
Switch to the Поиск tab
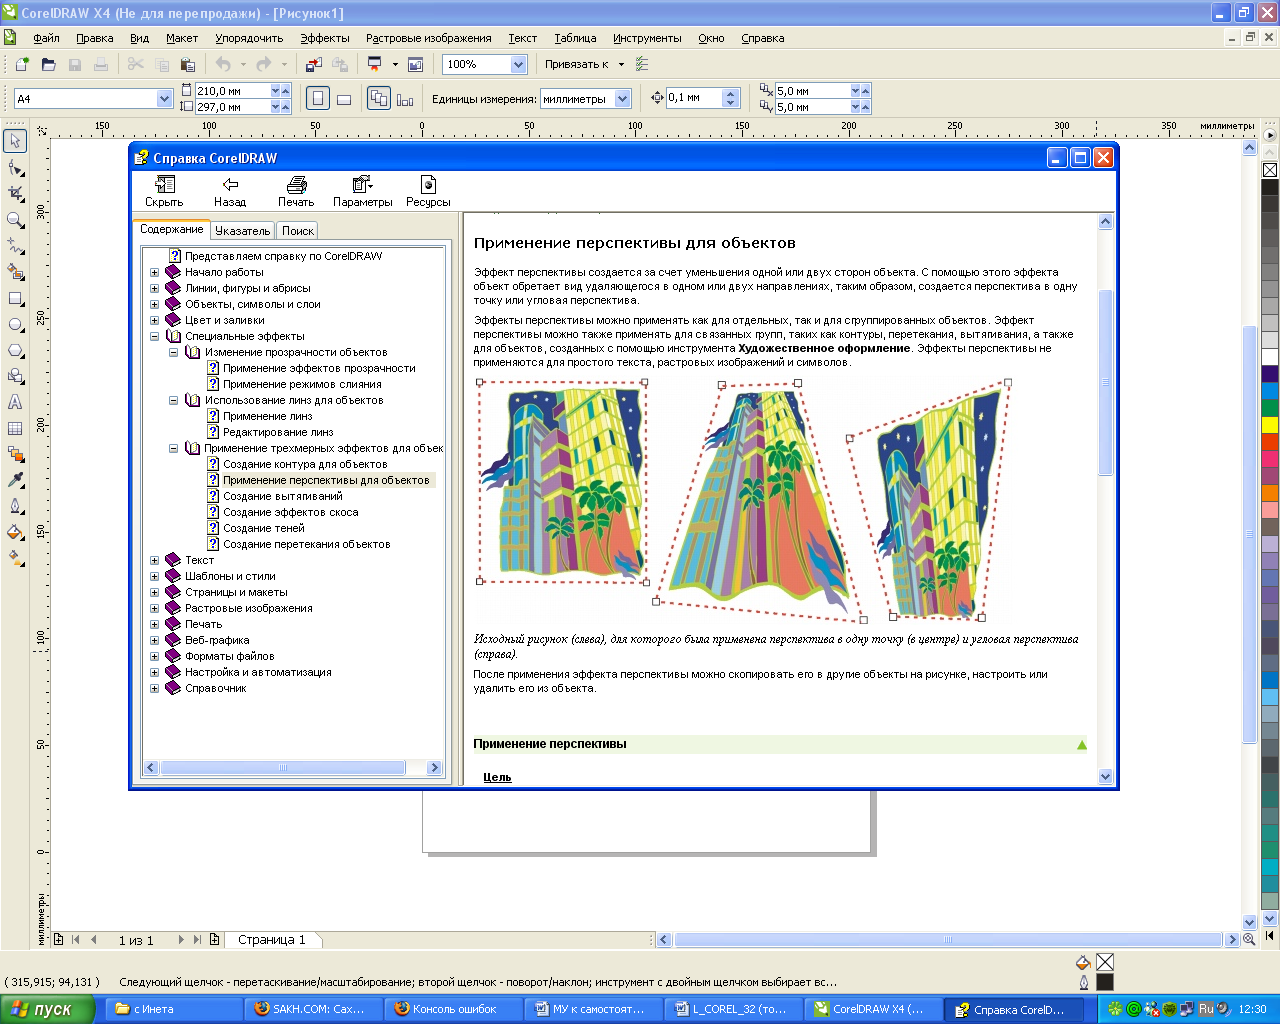point(298,230)
